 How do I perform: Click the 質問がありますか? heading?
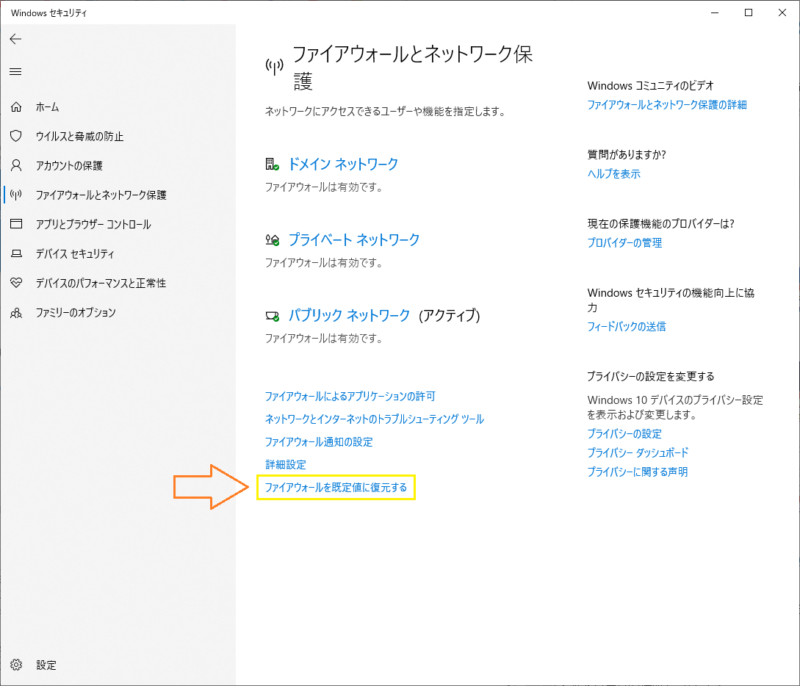[x=627, y=155]
